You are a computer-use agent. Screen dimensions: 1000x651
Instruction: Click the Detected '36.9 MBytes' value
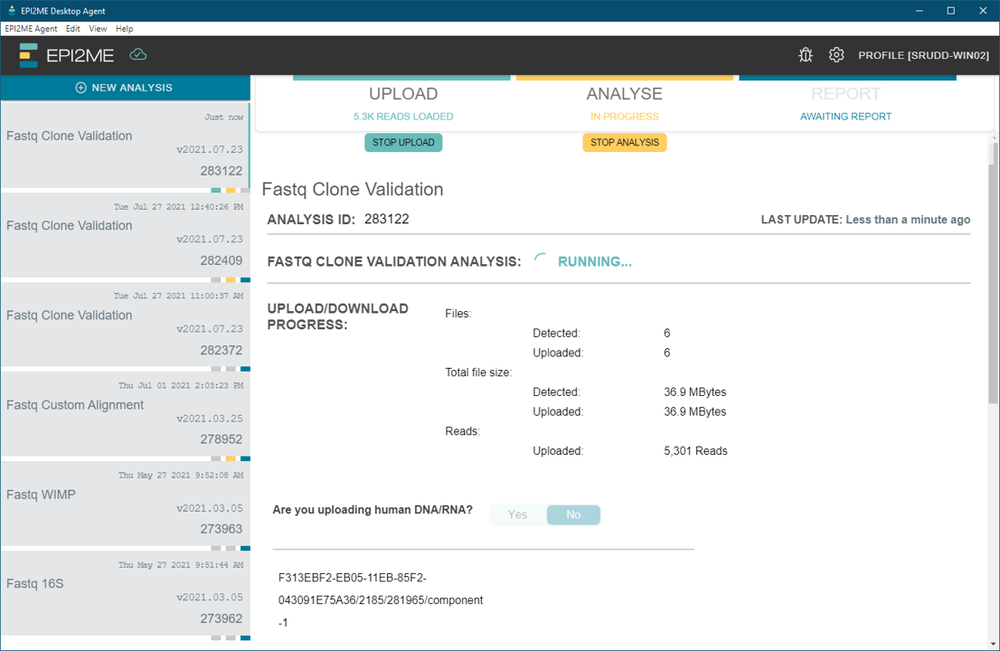(x=695, y=392)
